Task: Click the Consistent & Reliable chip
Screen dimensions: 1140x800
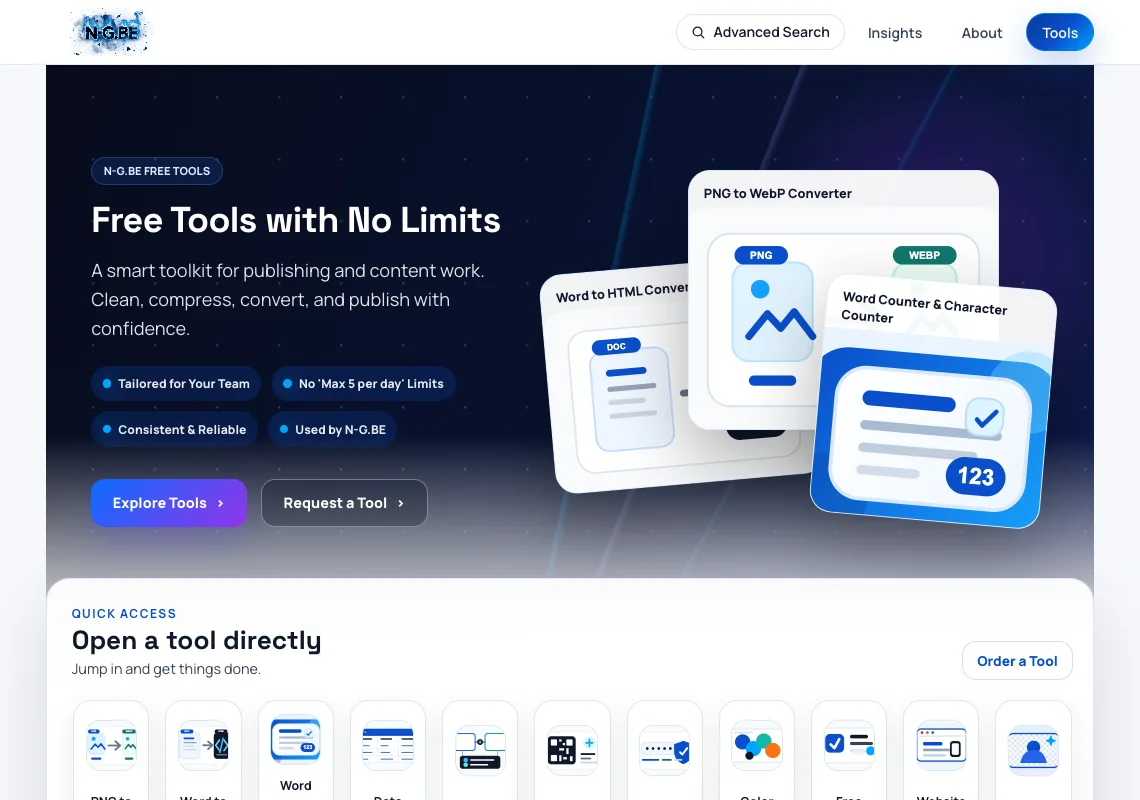Action: [x=174, y=429]
